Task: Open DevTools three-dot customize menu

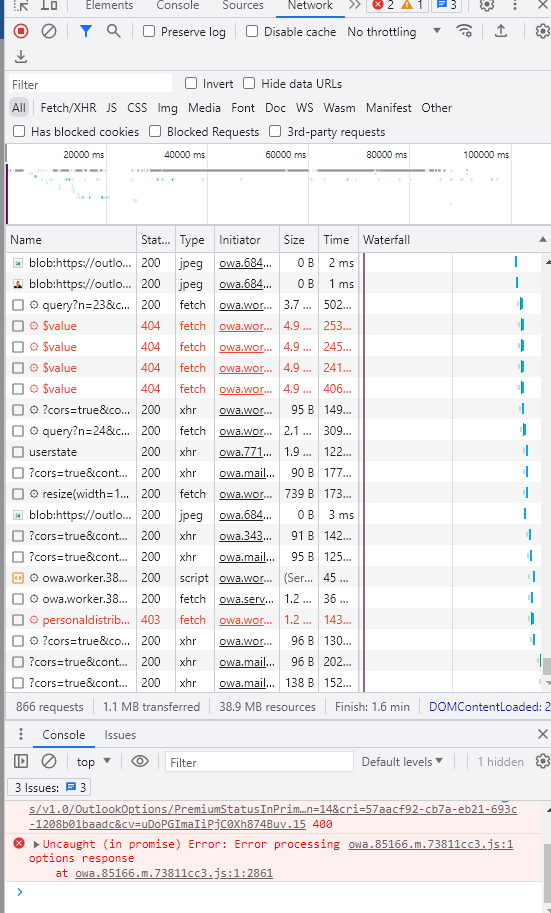Action: click(x=515, y=5)
